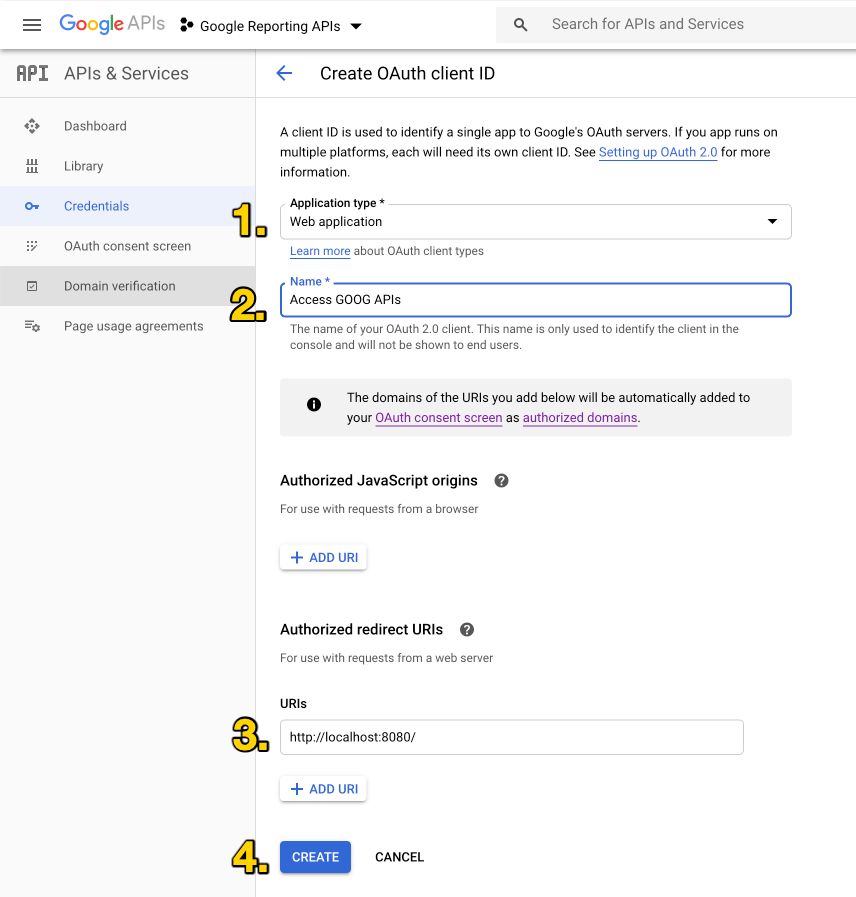Open the OAuth consent screen link in notice

tap(438, 418)
